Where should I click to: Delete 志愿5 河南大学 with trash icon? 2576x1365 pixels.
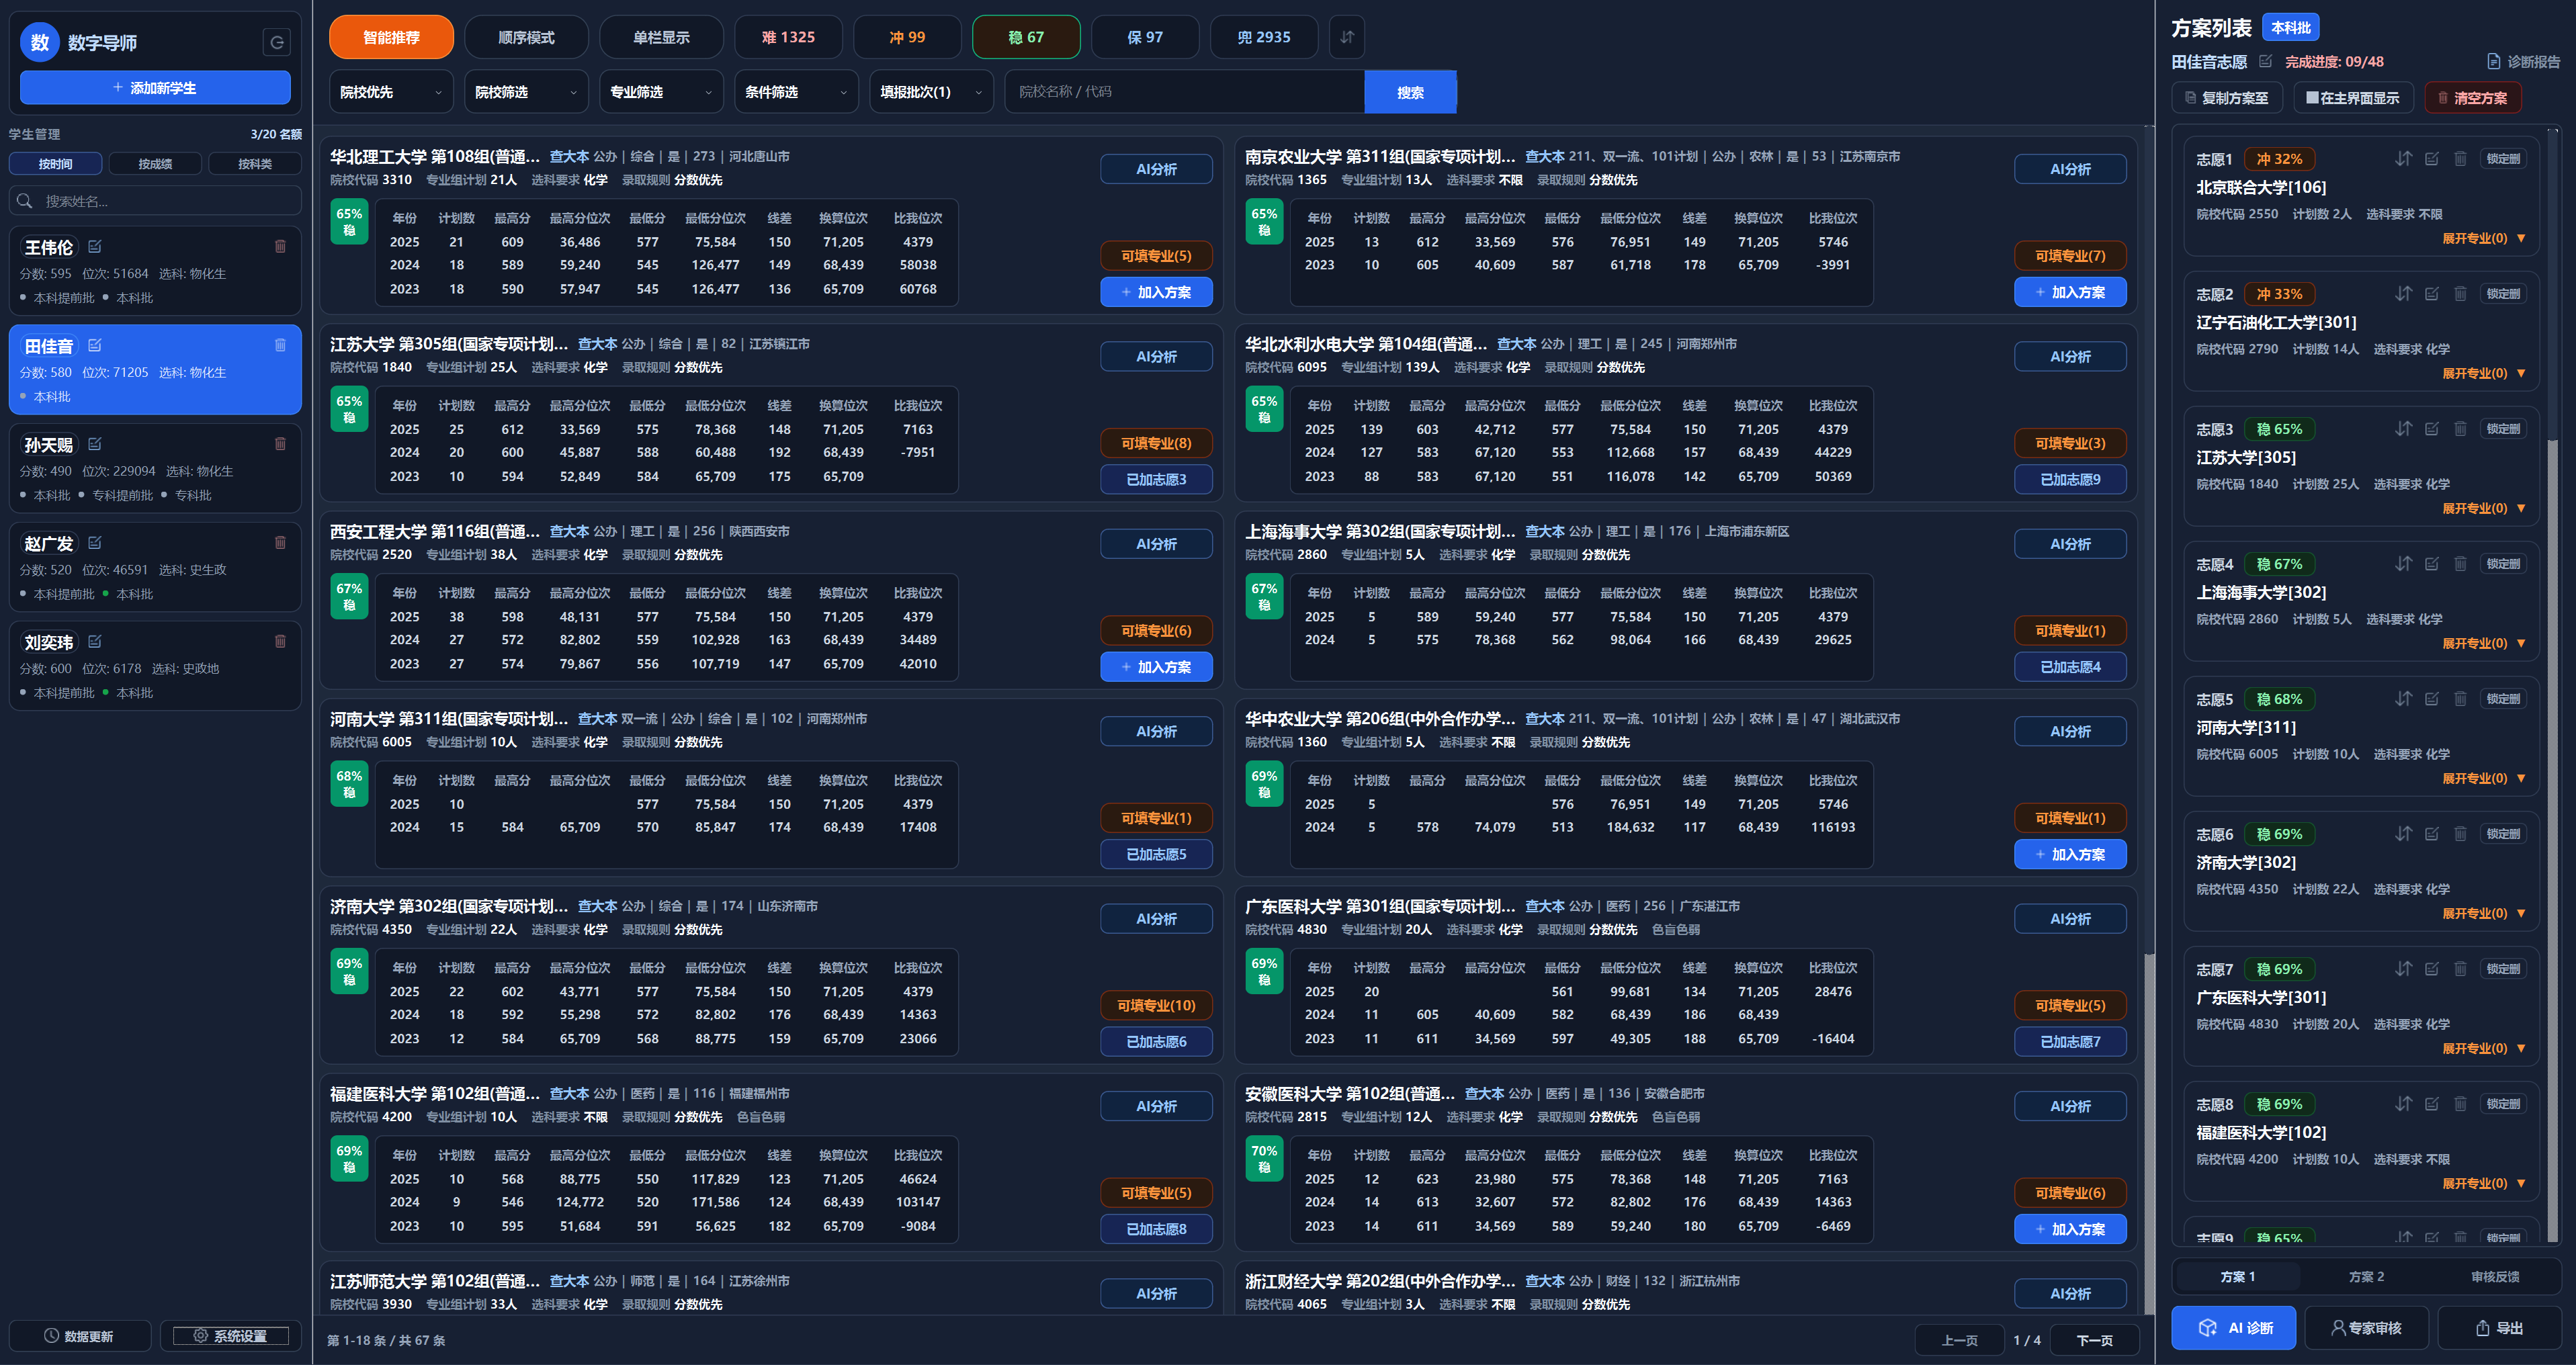pos(2460,698)
